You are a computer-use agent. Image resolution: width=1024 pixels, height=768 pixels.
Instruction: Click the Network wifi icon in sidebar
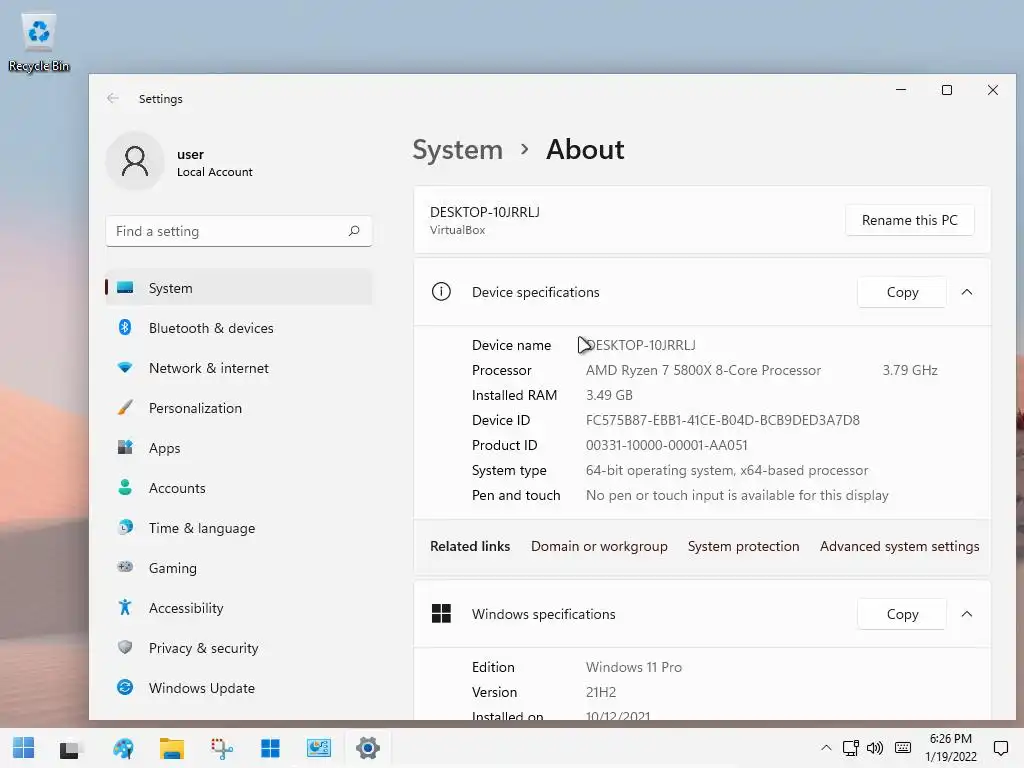click(125, 368)
